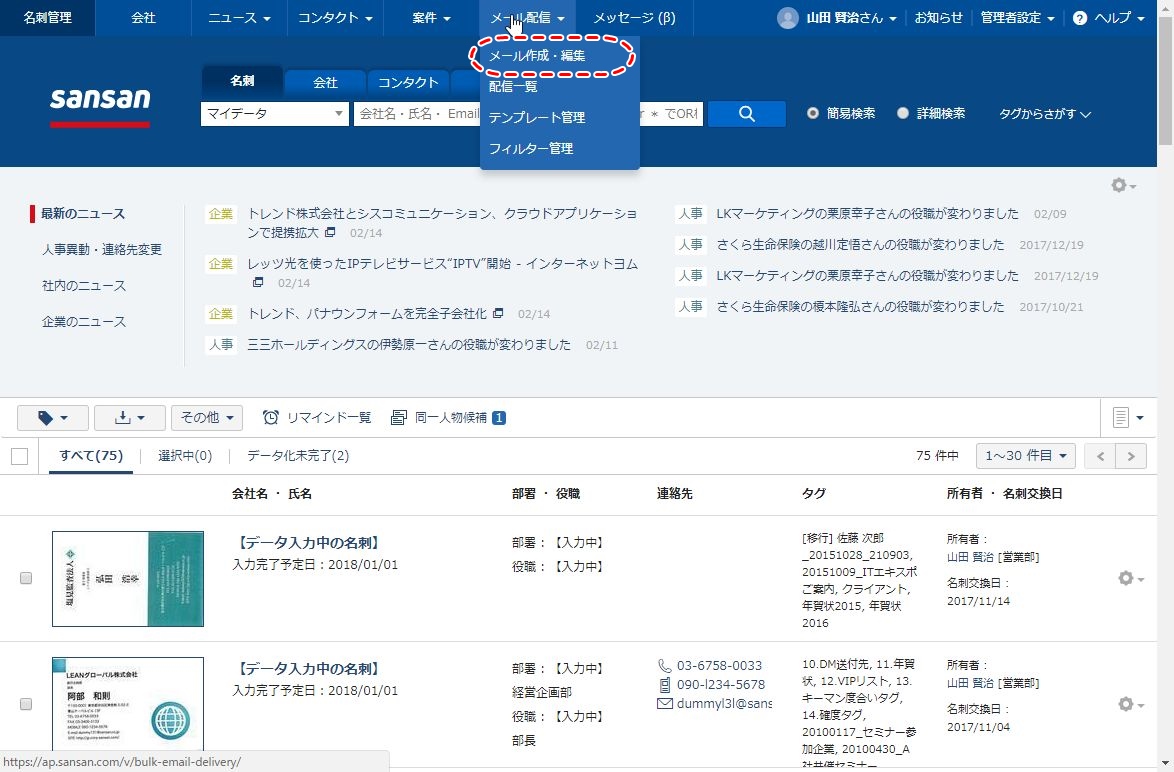Click the help question mark icon
Viewport: 1174px width, 772px height.
pos(1080,18)
